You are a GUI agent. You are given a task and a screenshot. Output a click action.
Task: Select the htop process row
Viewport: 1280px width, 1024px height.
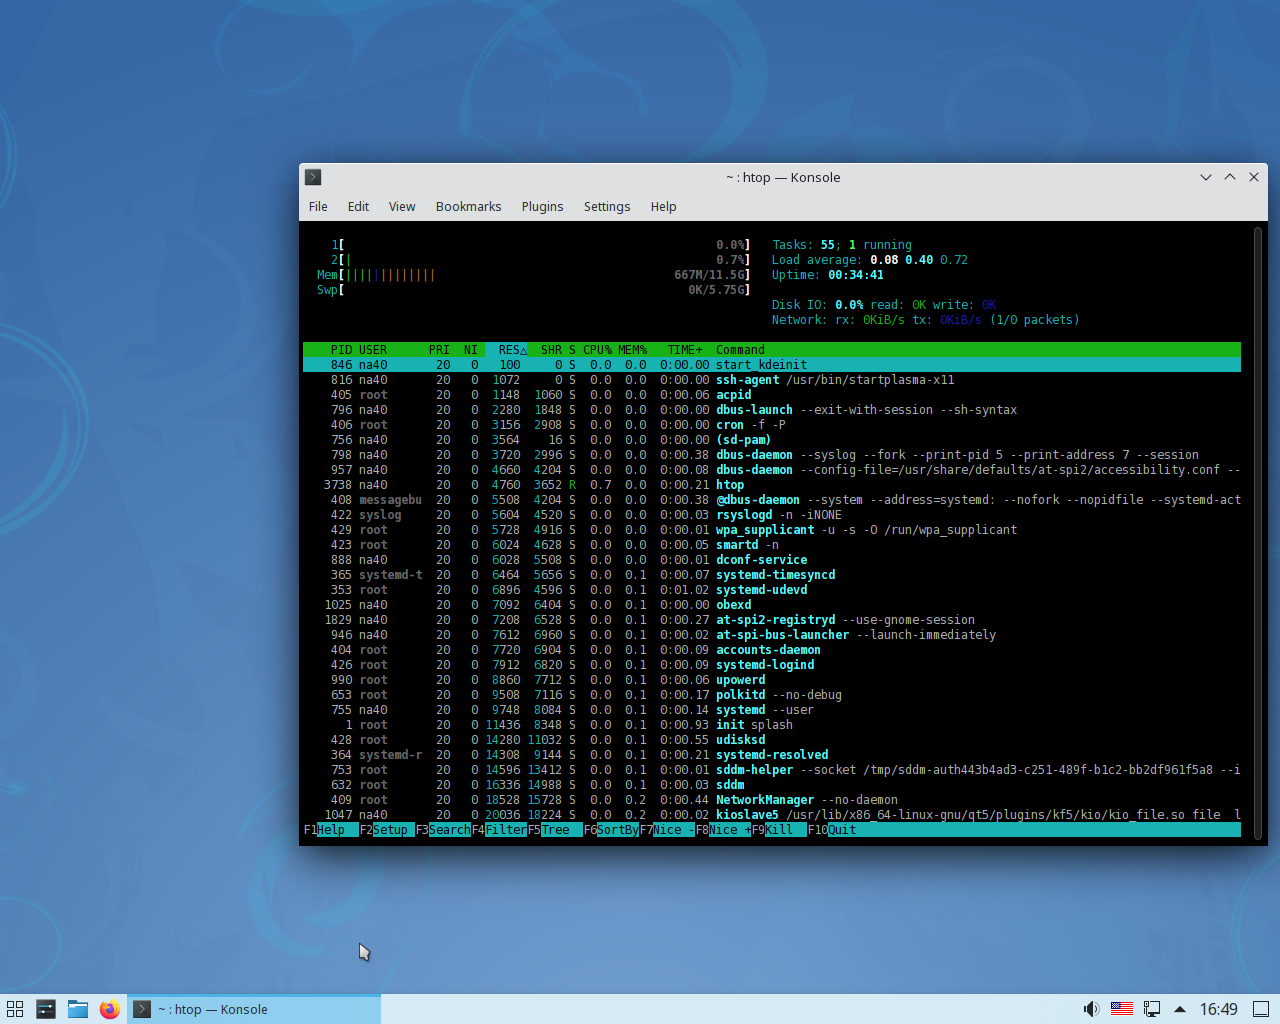pos(772,485)
